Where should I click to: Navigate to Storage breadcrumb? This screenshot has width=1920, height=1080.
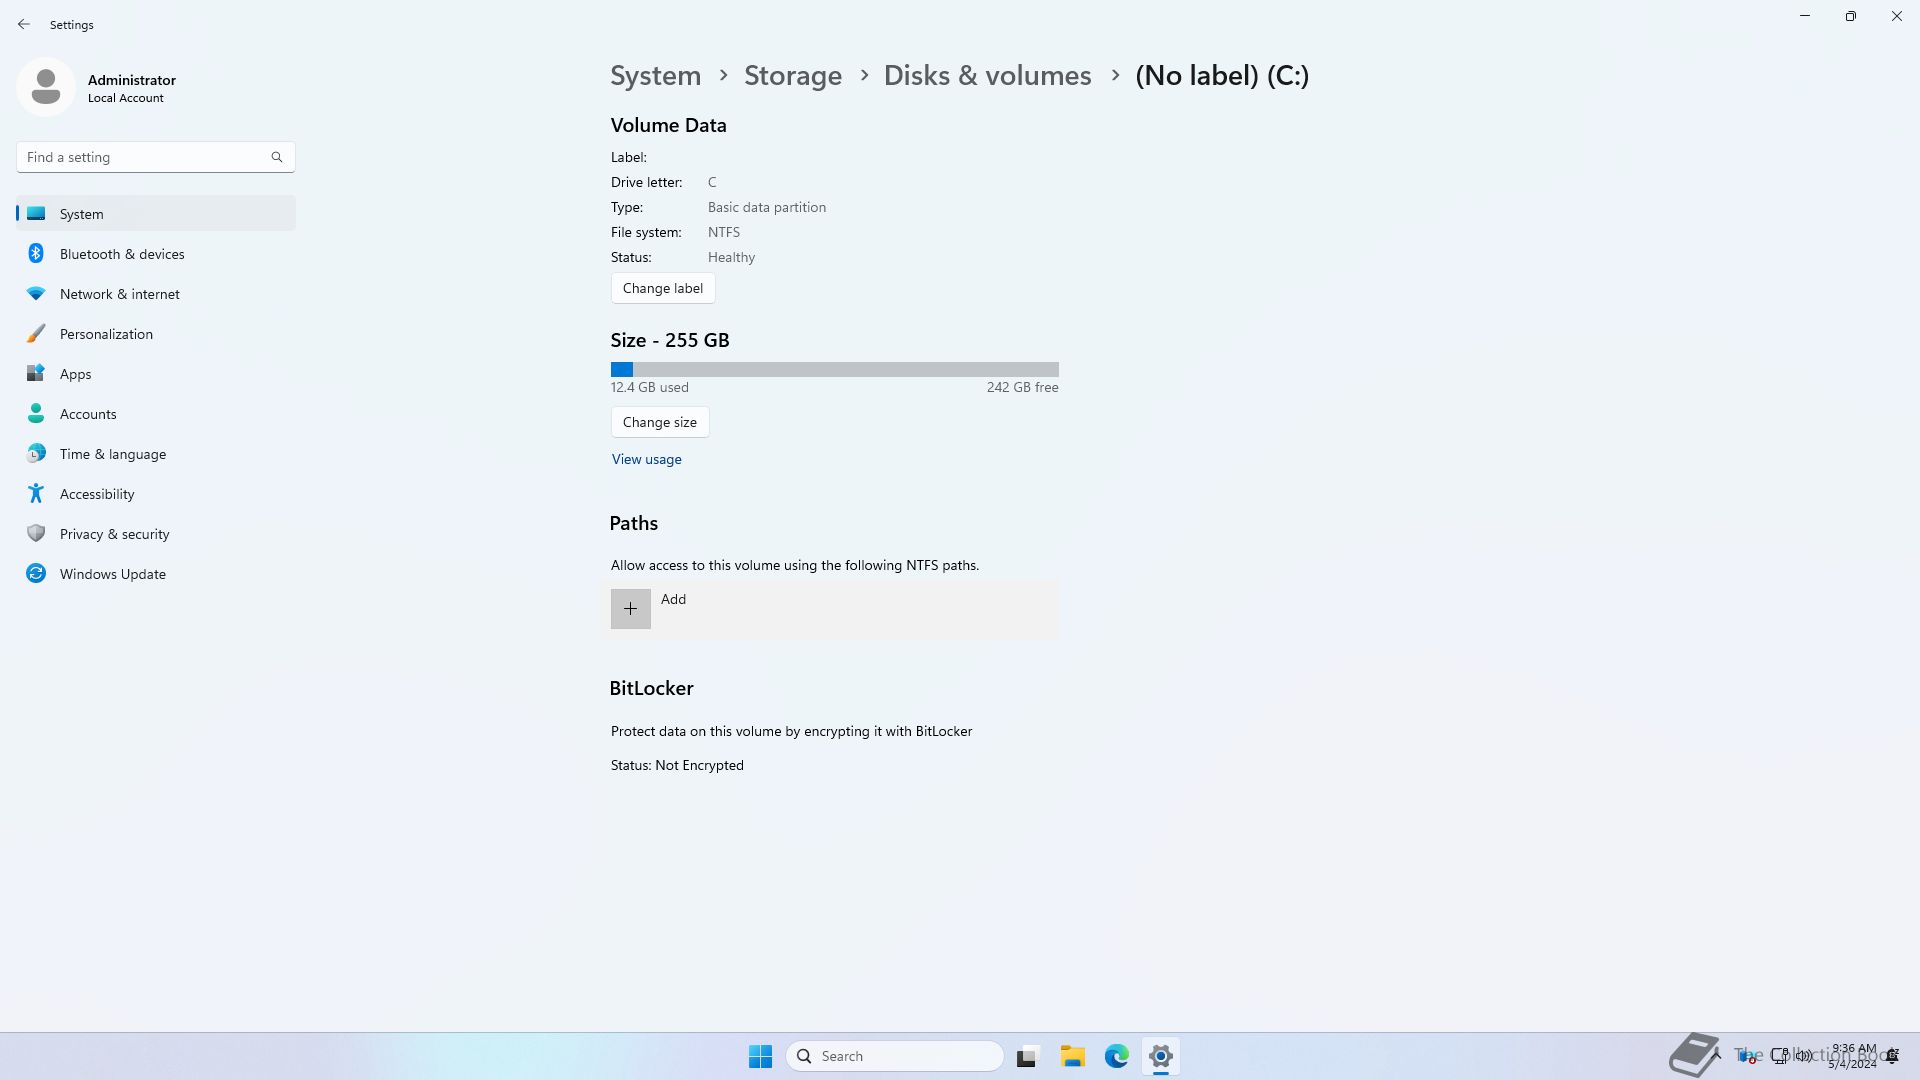792,76
